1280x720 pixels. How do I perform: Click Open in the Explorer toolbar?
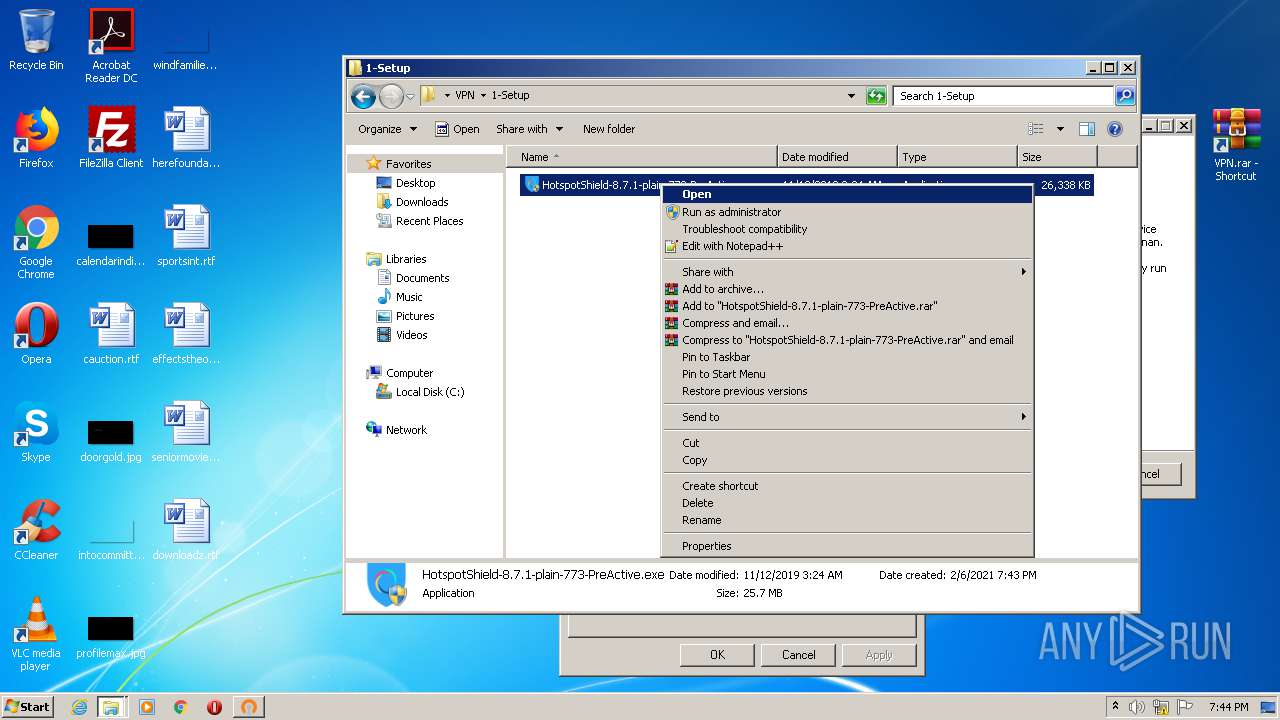click(457, 129)
